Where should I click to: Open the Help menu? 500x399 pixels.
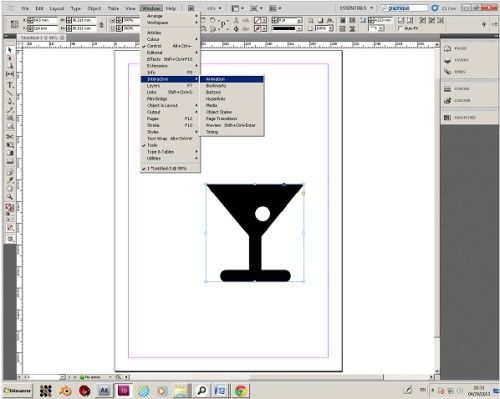(171, 8)
